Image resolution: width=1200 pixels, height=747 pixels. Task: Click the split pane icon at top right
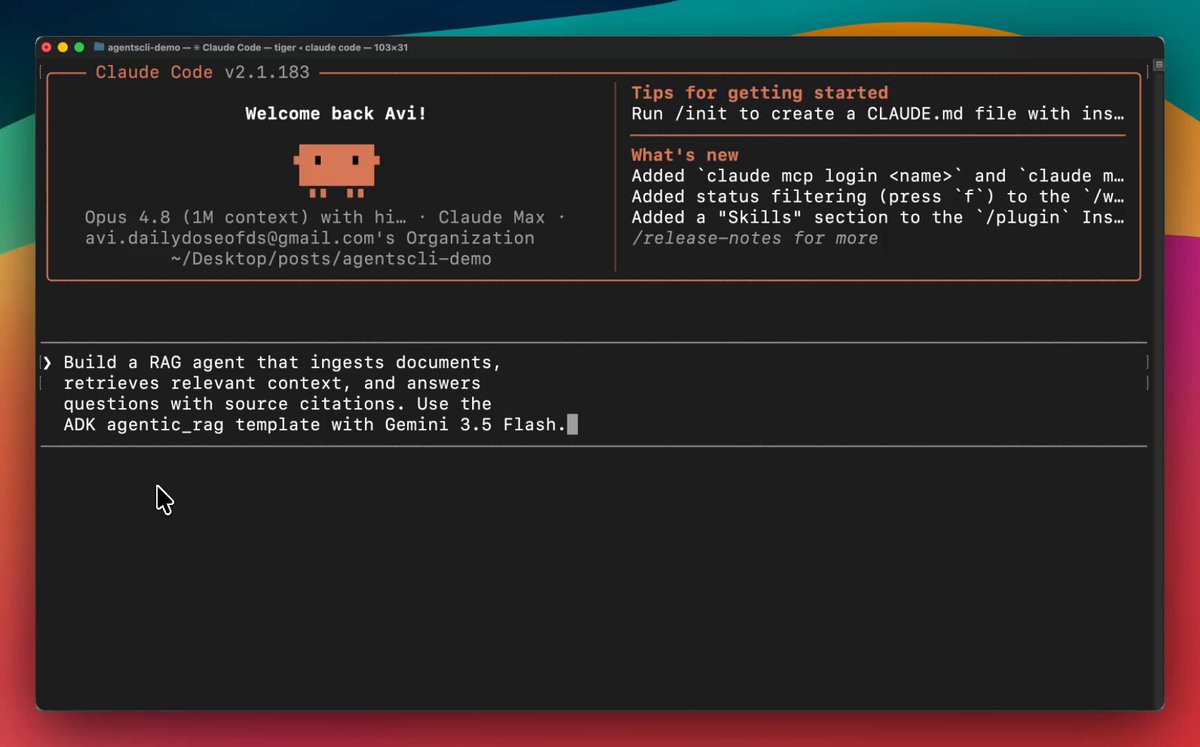(1158, 64)
